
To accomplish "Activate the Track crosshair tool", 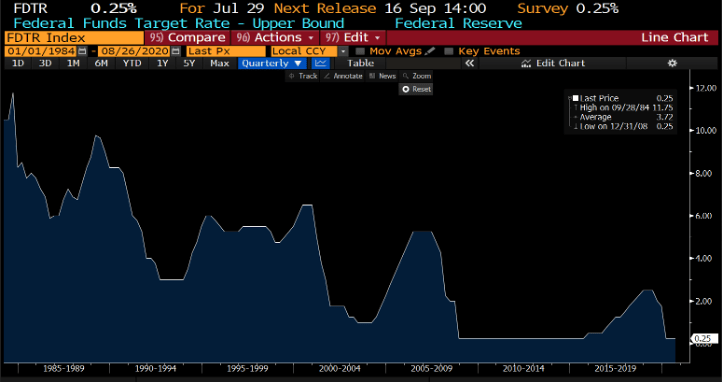I will click(x=302, y=76).
